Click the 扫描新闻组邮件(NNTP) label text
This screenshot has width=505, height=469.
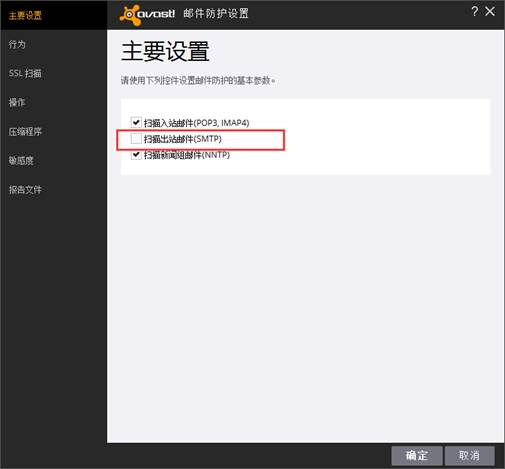[x=187, y=155]
